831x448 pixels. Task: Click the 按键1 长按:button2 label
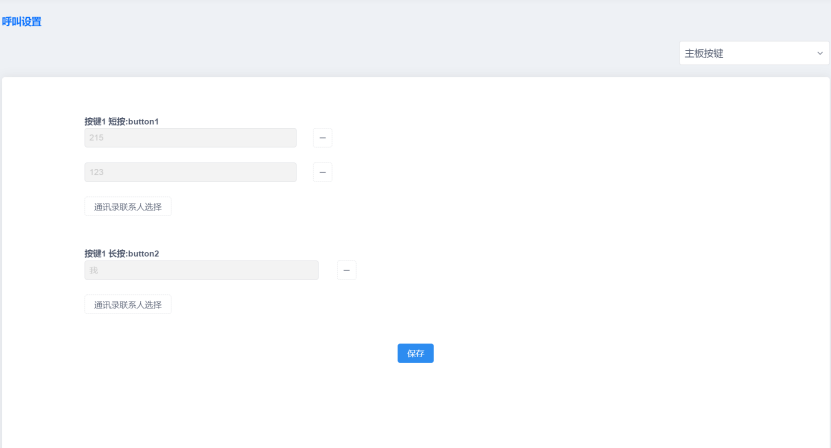(121, 253)
